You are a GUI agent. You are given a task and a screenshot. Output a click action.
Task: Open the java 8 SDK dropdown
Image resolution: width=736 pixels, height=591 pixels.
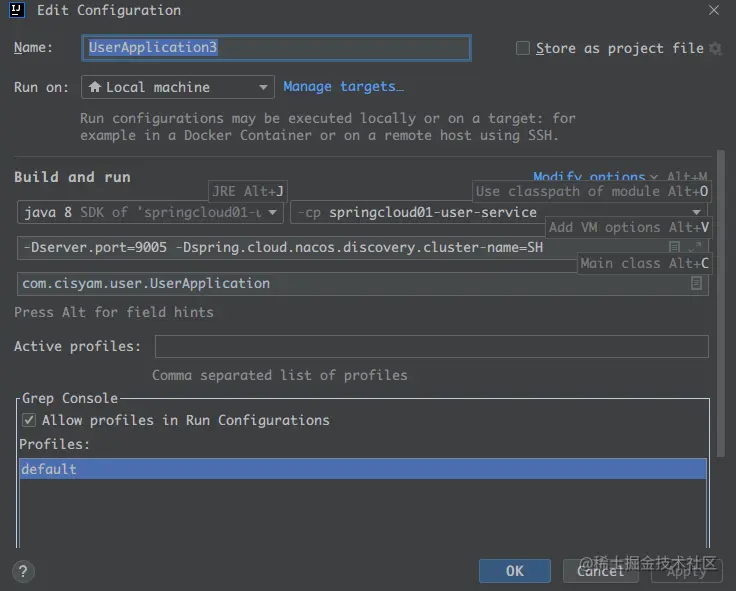[x=150, y=212]
